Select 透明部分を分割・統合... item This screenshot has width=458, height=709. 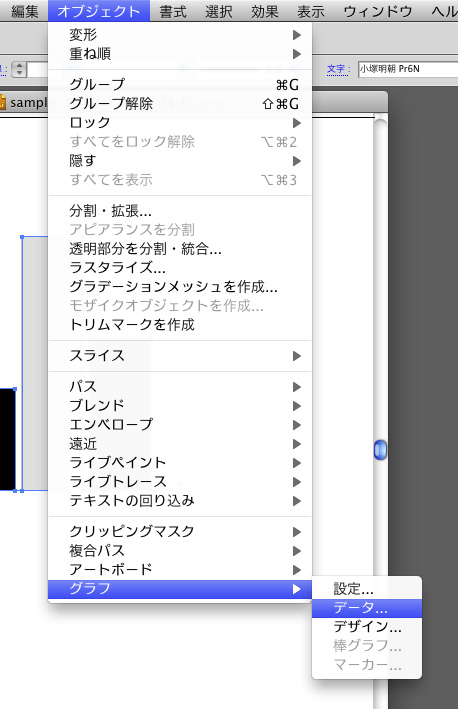[180, 249]
